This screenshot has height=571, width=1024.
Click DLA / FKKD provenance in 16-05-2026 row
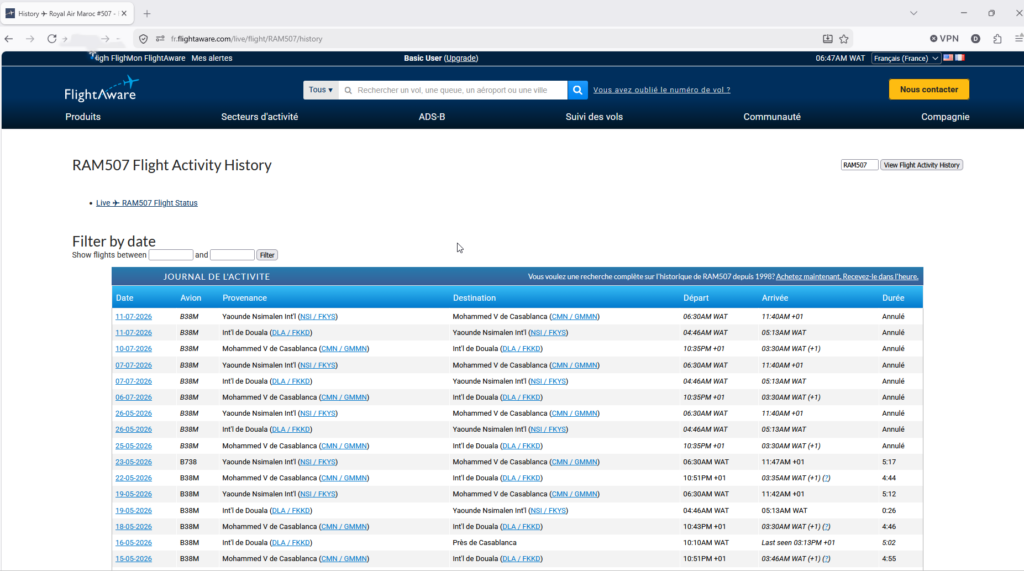291,543
